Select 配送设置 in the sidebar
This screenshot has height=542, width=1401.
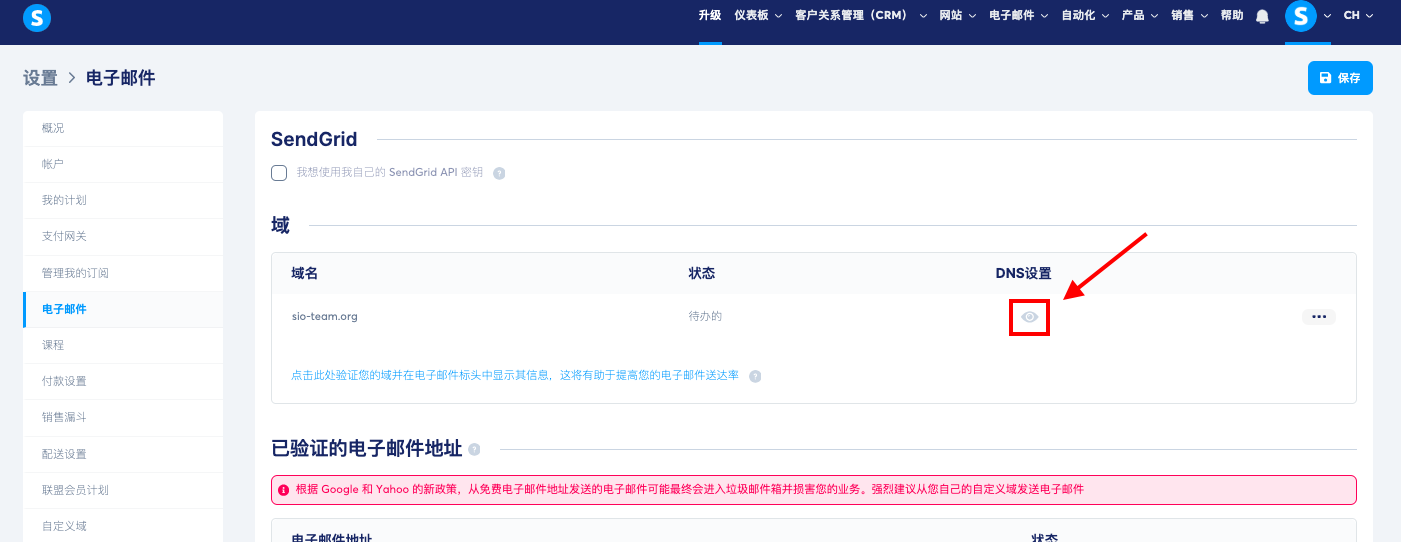[123, 454]
